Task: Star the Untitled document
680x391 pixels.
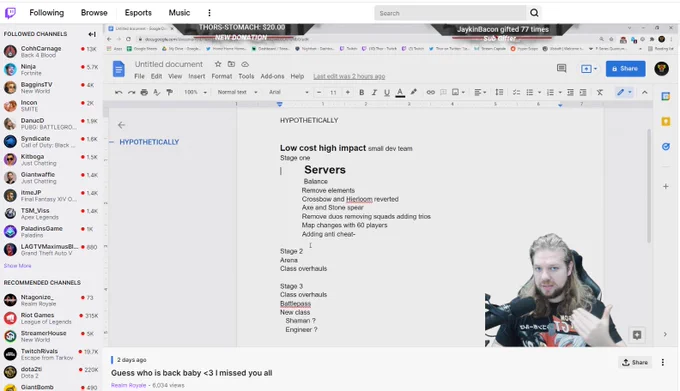Action: tap(218, 64)
